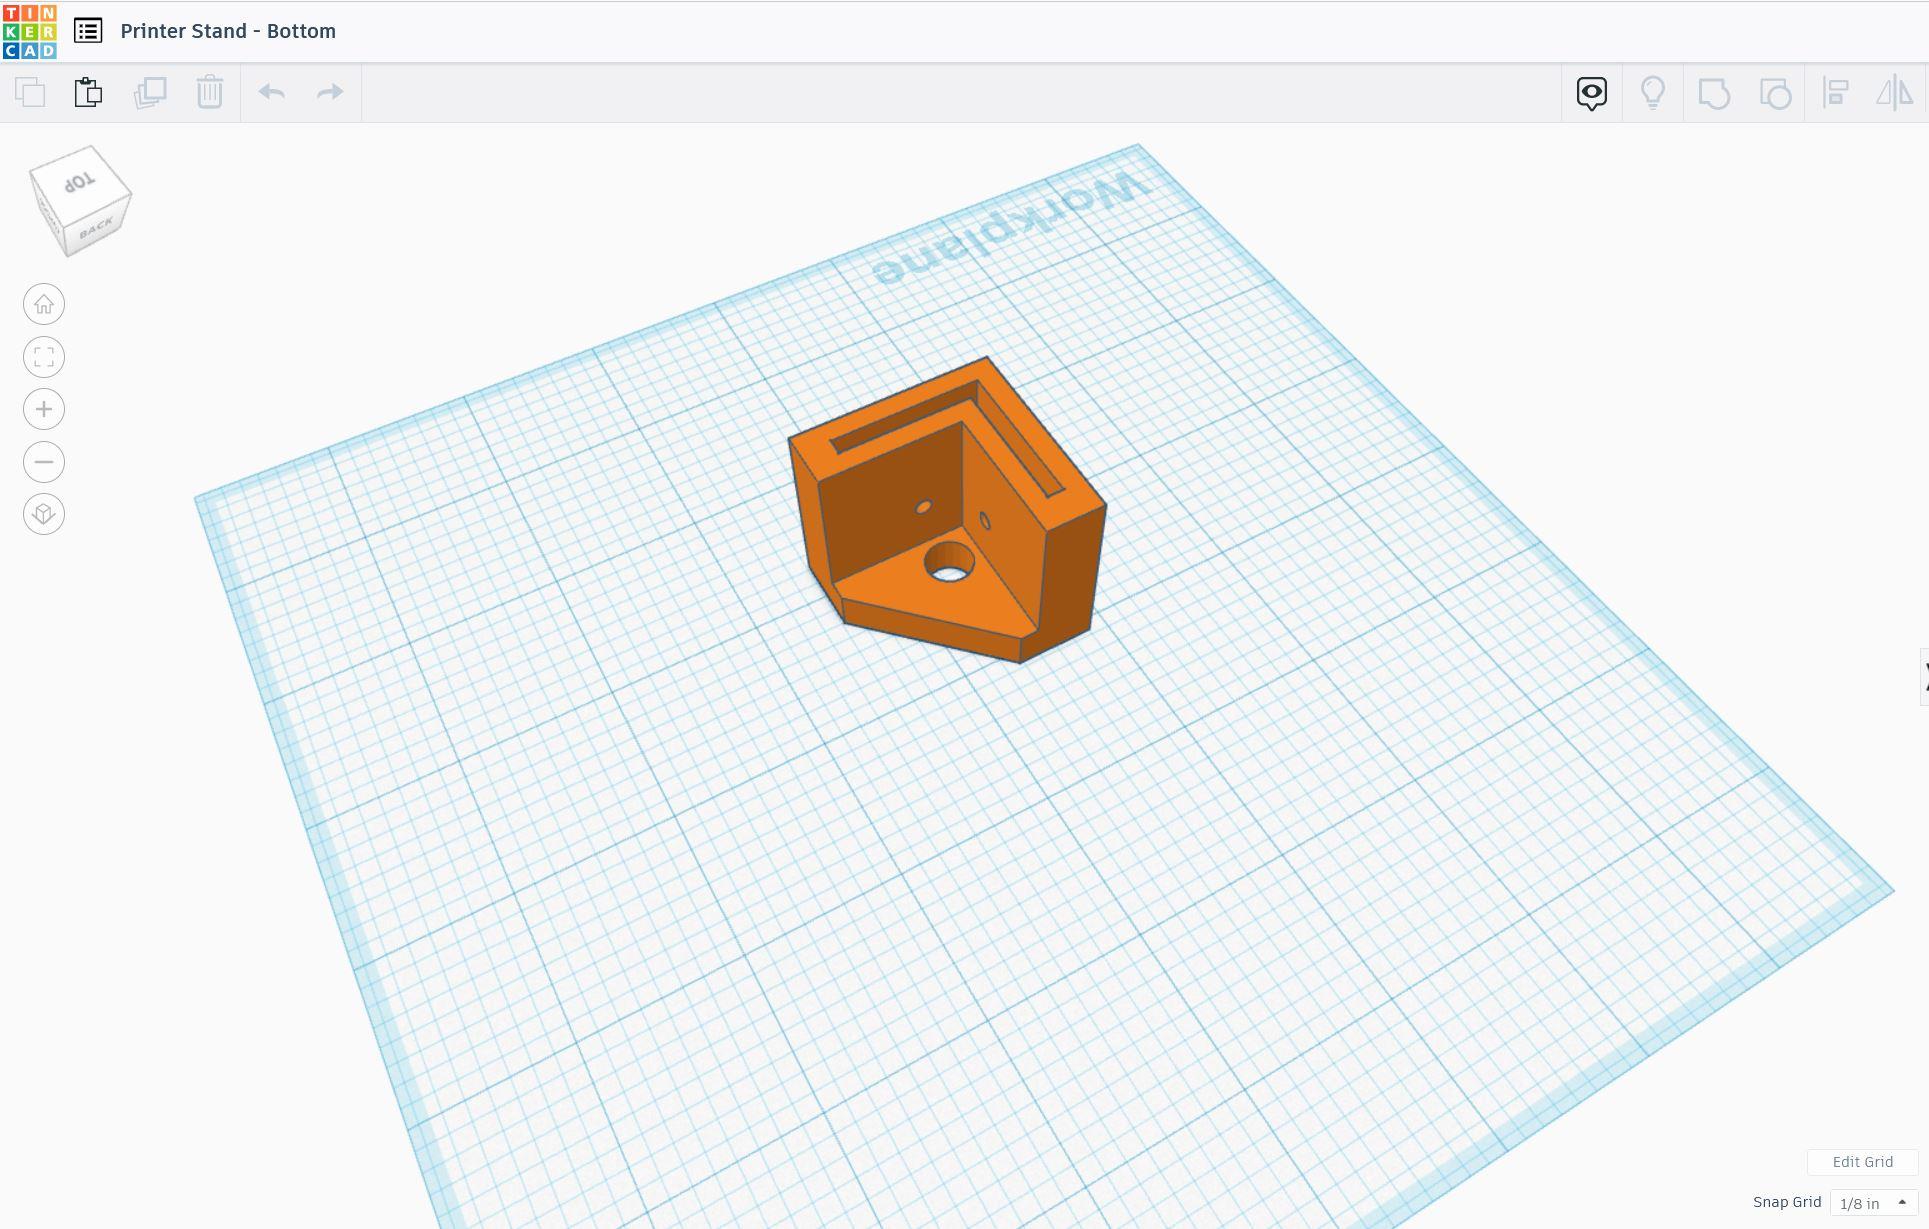Click the Edit Grid button
Image resolution: width=1929 pixels, height=1229 pixels.
point(1862,1162)
